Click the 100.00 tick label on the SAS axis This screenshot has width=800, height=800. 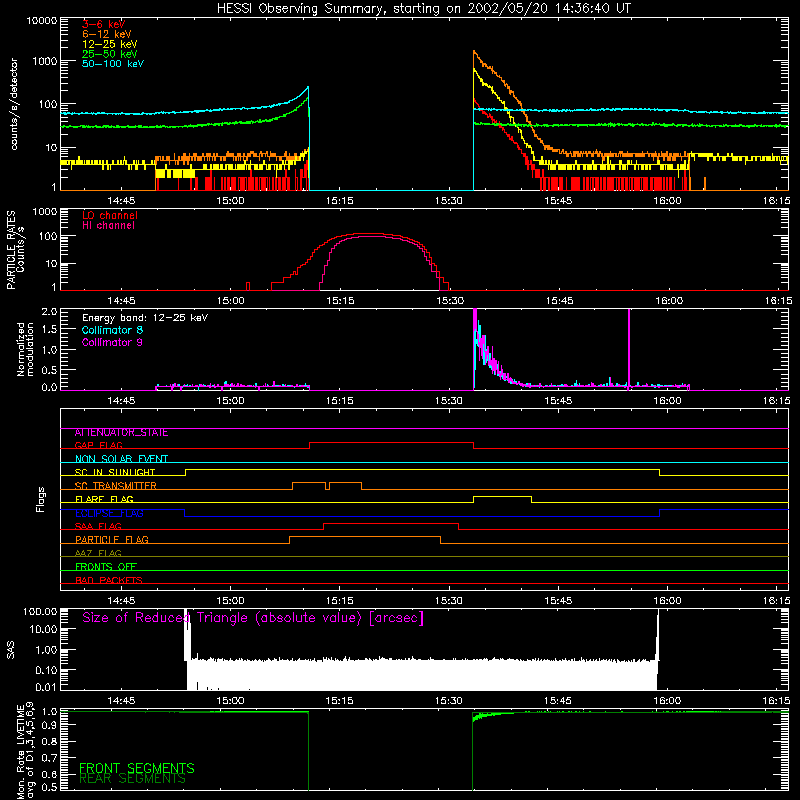tap(40, 612)
